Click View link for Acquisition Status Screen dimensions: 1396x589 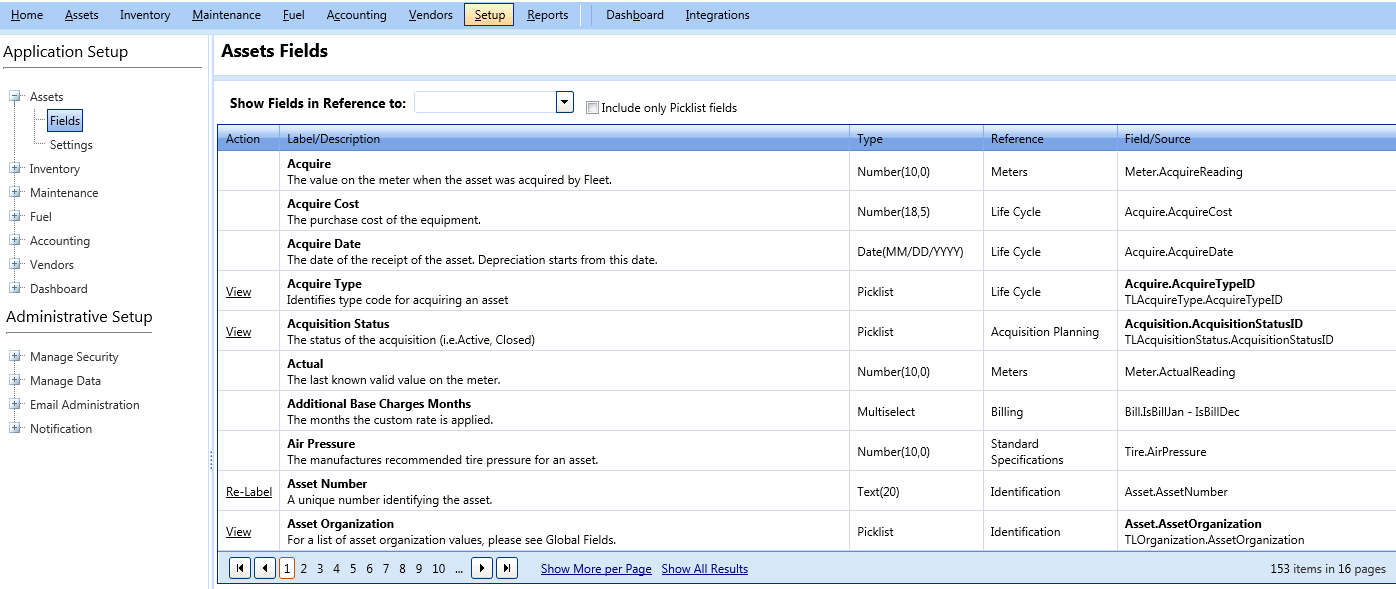(x=239, y=332)
